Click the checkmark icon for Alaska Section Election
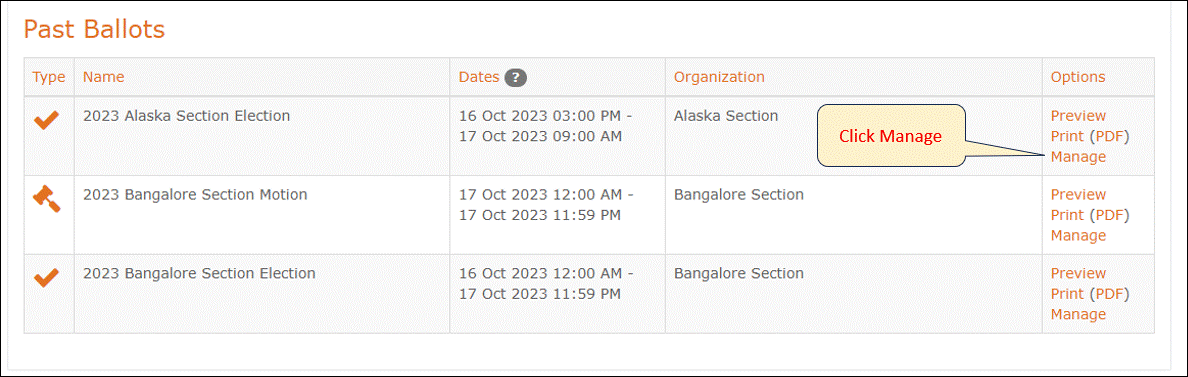 coord(46,120)
